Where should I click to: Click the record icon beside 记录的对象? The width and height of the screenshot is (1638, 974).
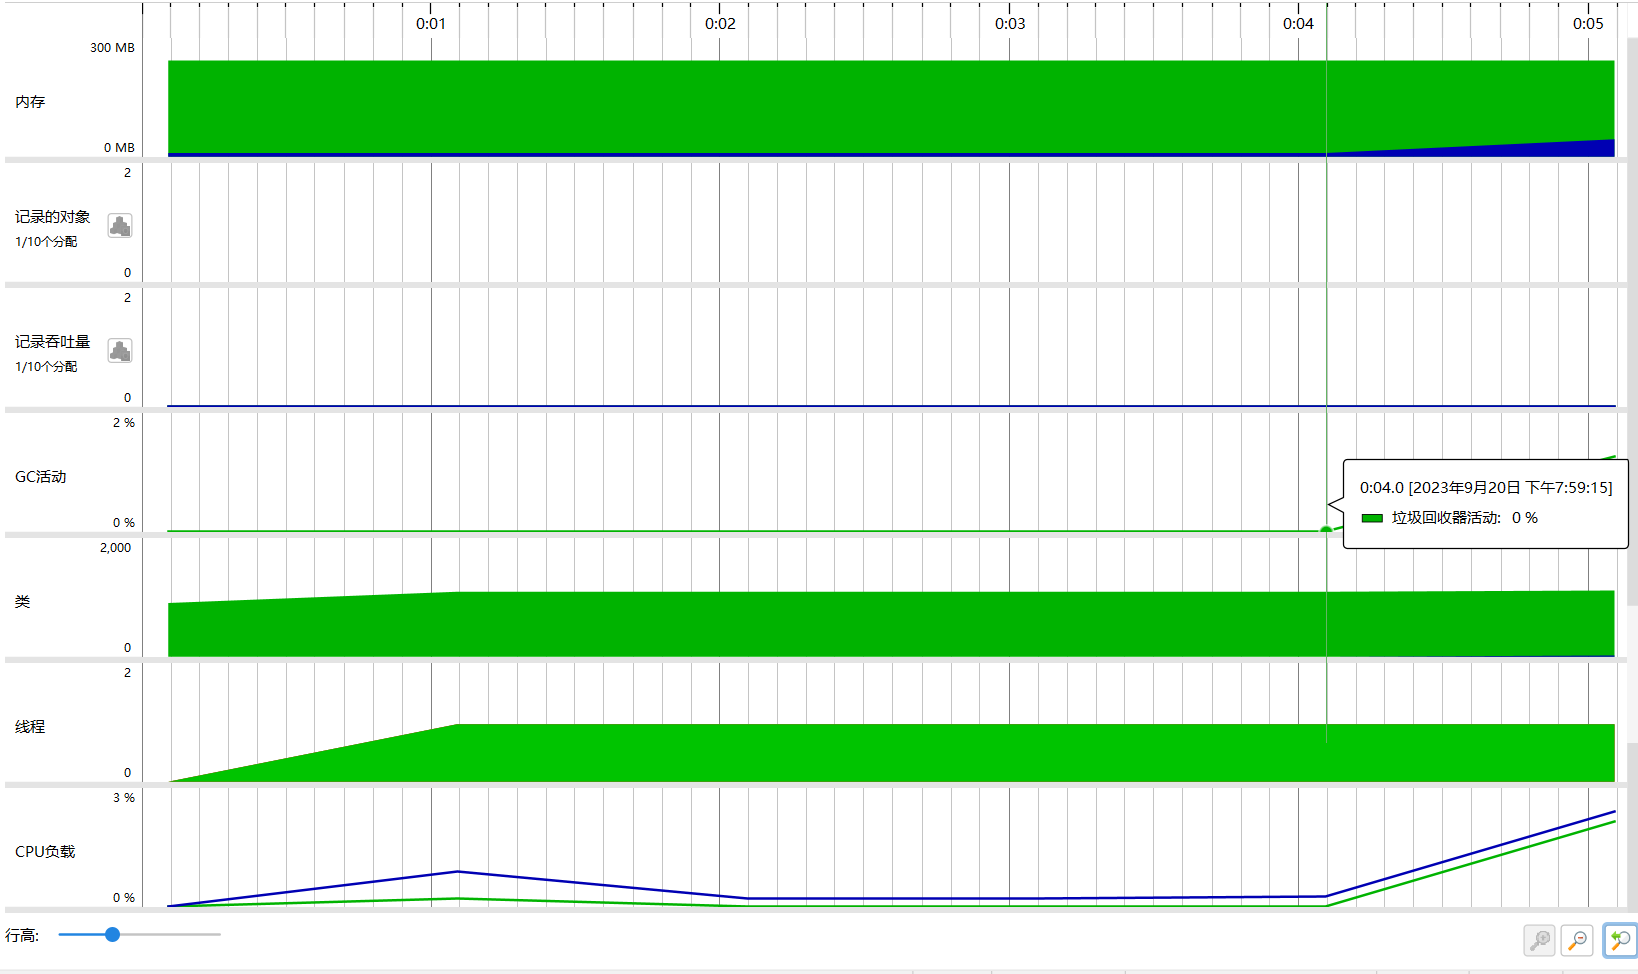point(120,226)
